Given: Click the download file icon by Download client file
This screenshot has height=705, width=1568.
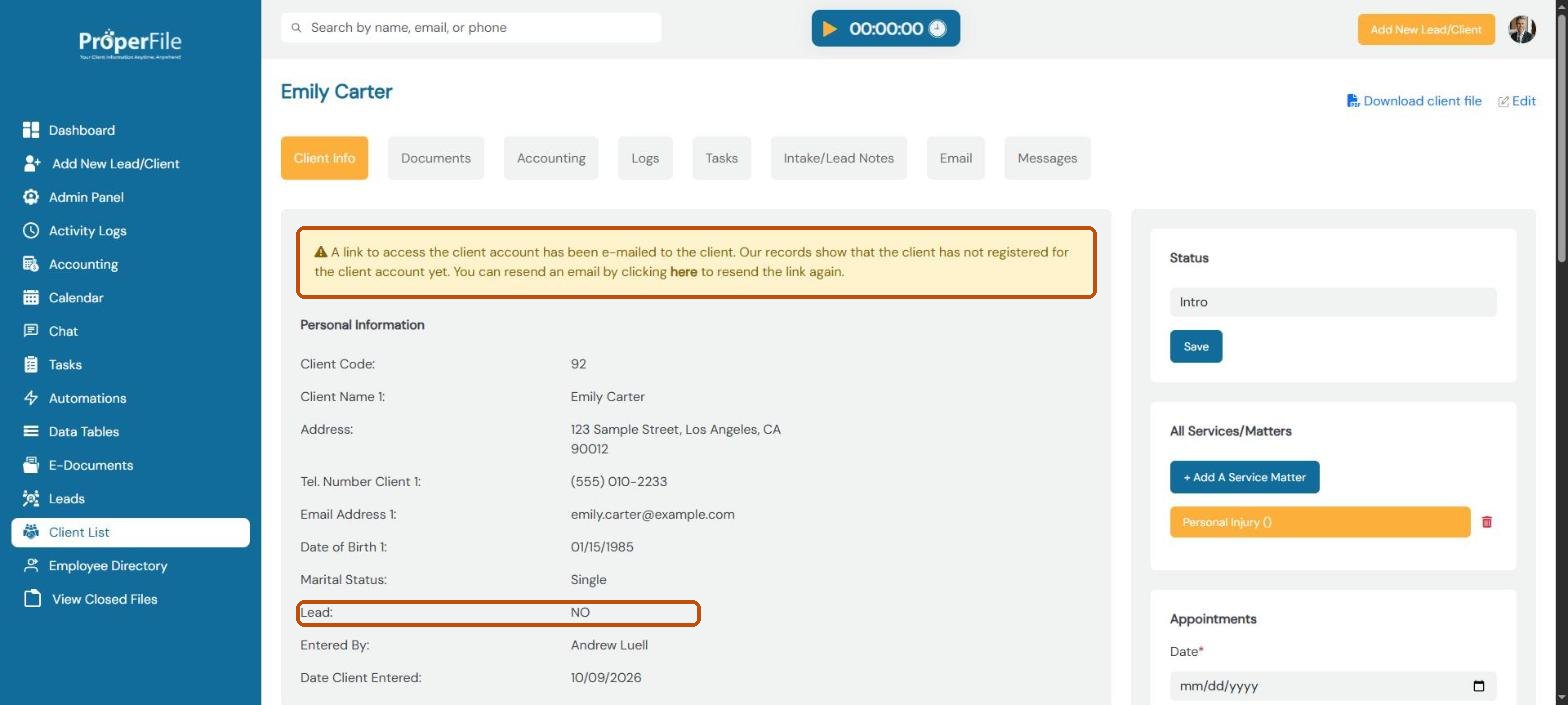Looking at the screenshot, I should pyautogui.click(x=1353, y=100).
